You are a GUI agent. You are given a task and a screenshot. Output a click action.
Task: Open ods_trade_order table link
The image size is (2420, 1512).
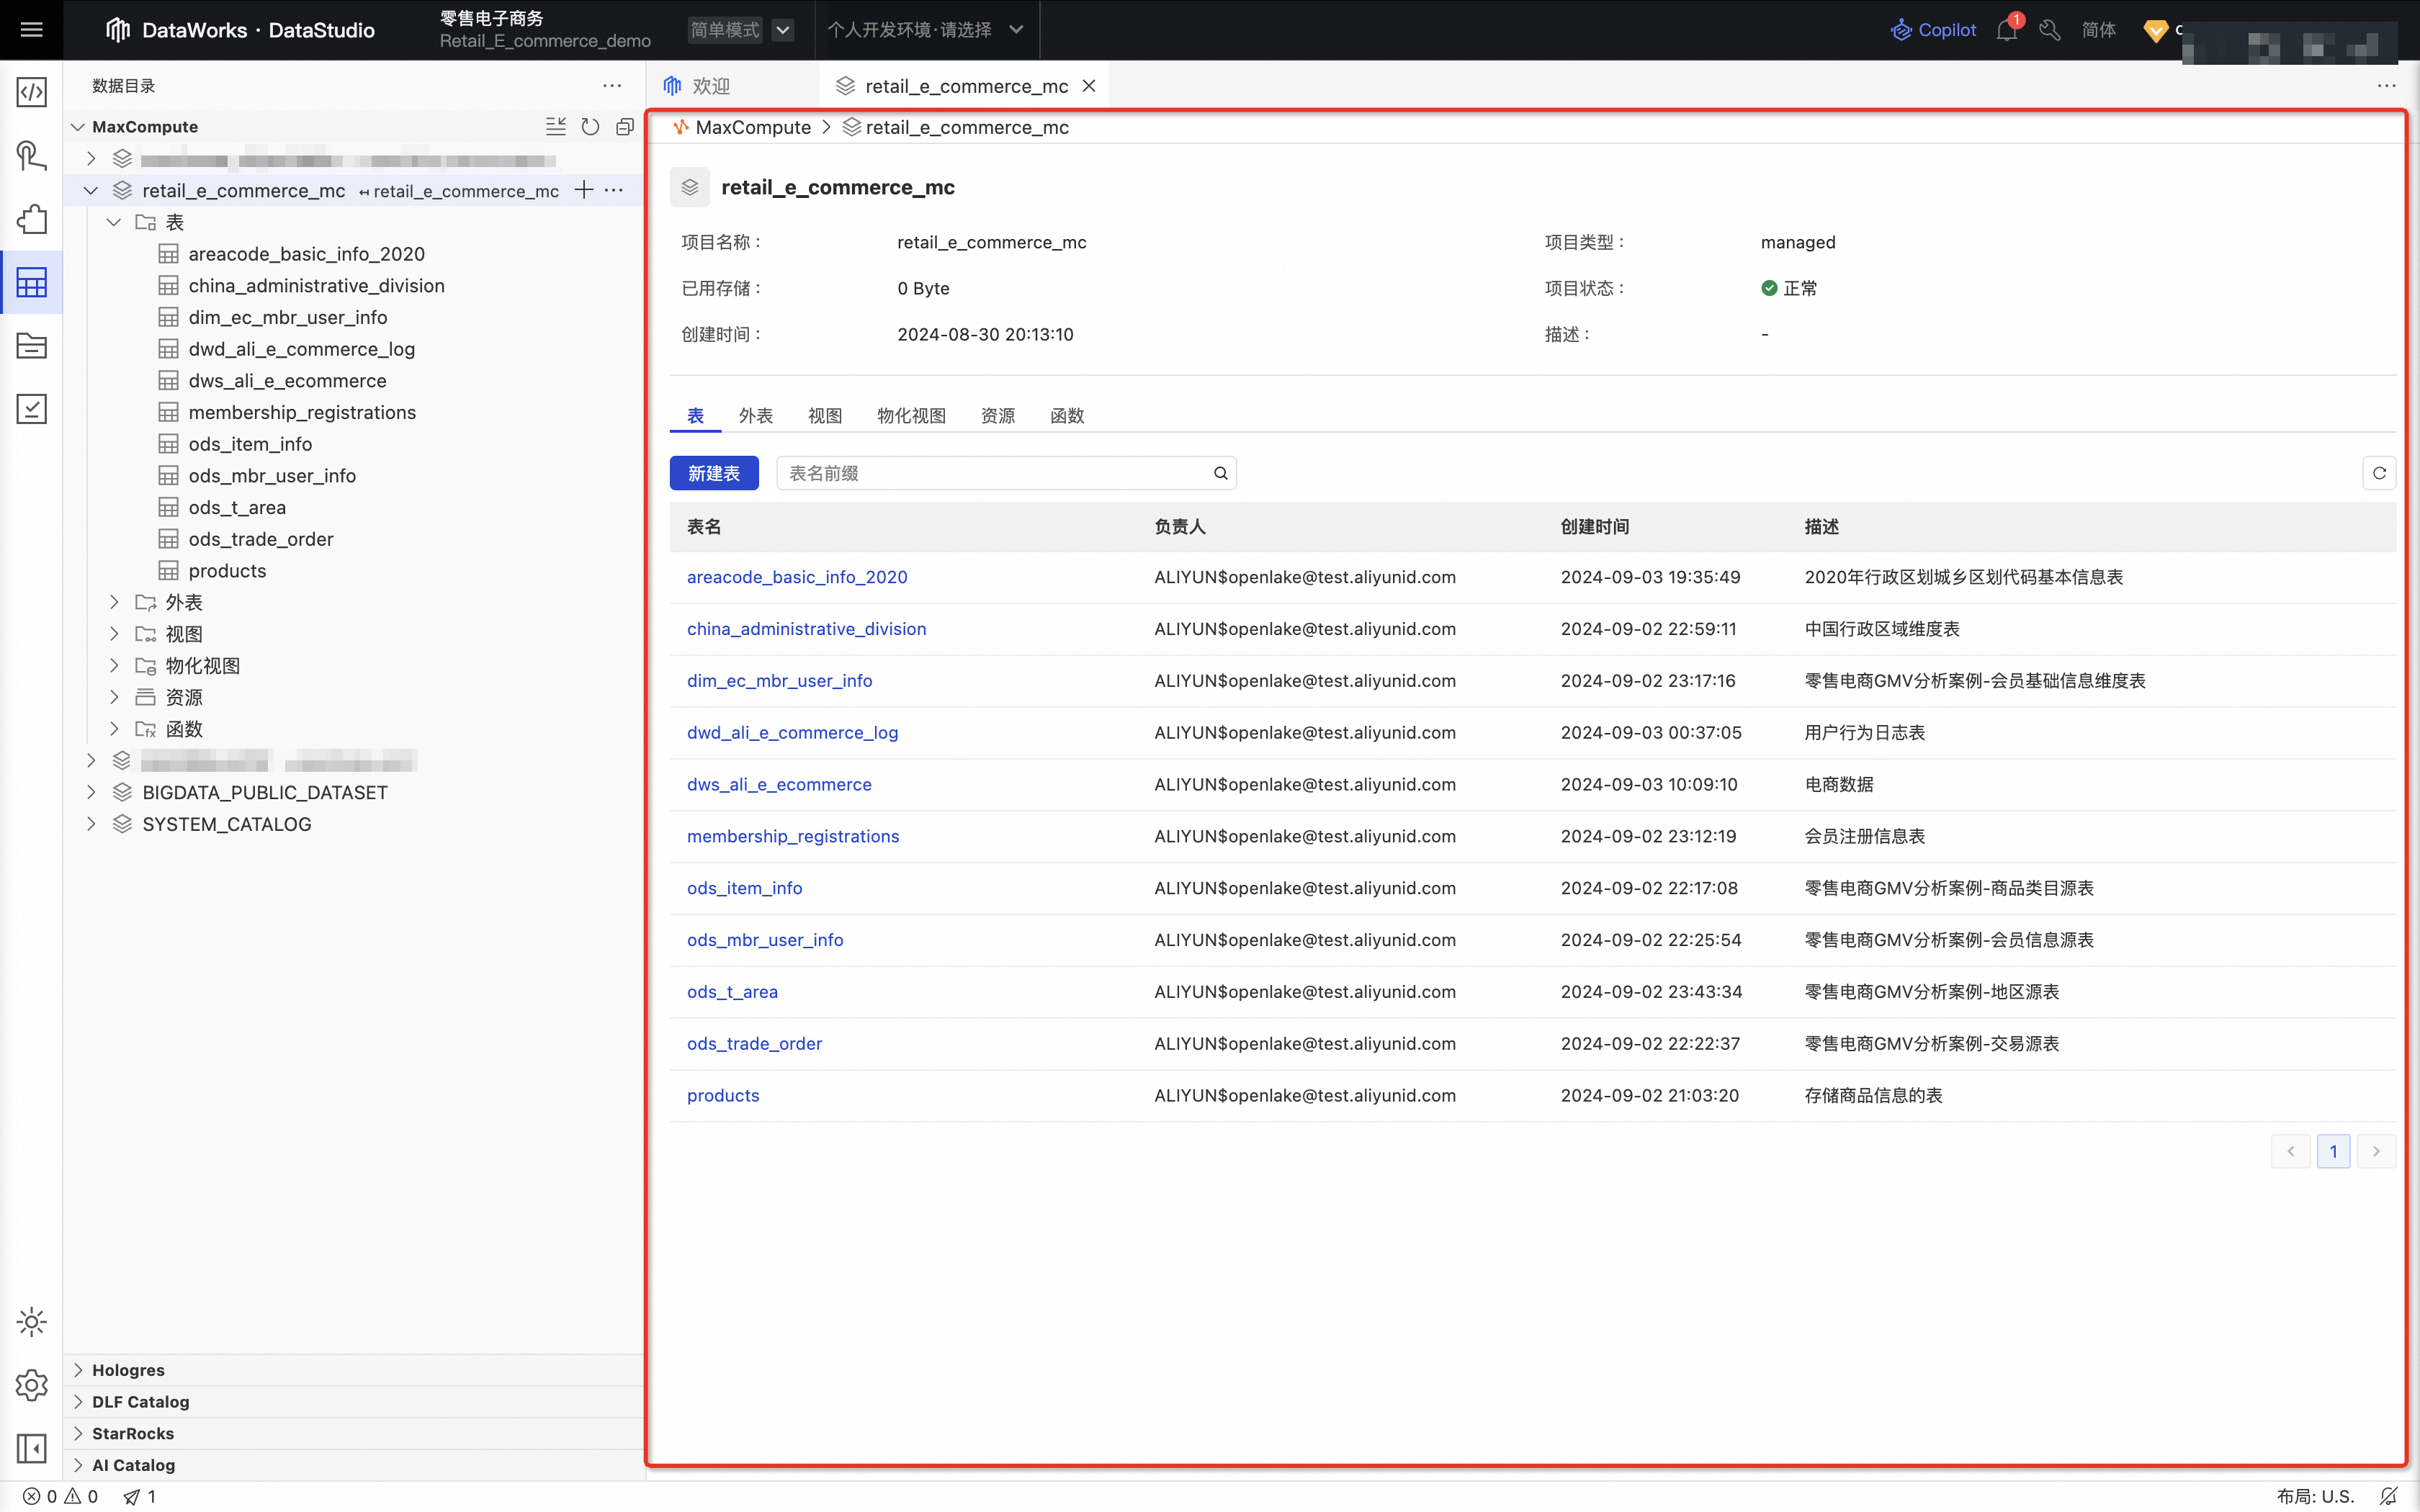pyautogui.click(x=754, y=1043)
